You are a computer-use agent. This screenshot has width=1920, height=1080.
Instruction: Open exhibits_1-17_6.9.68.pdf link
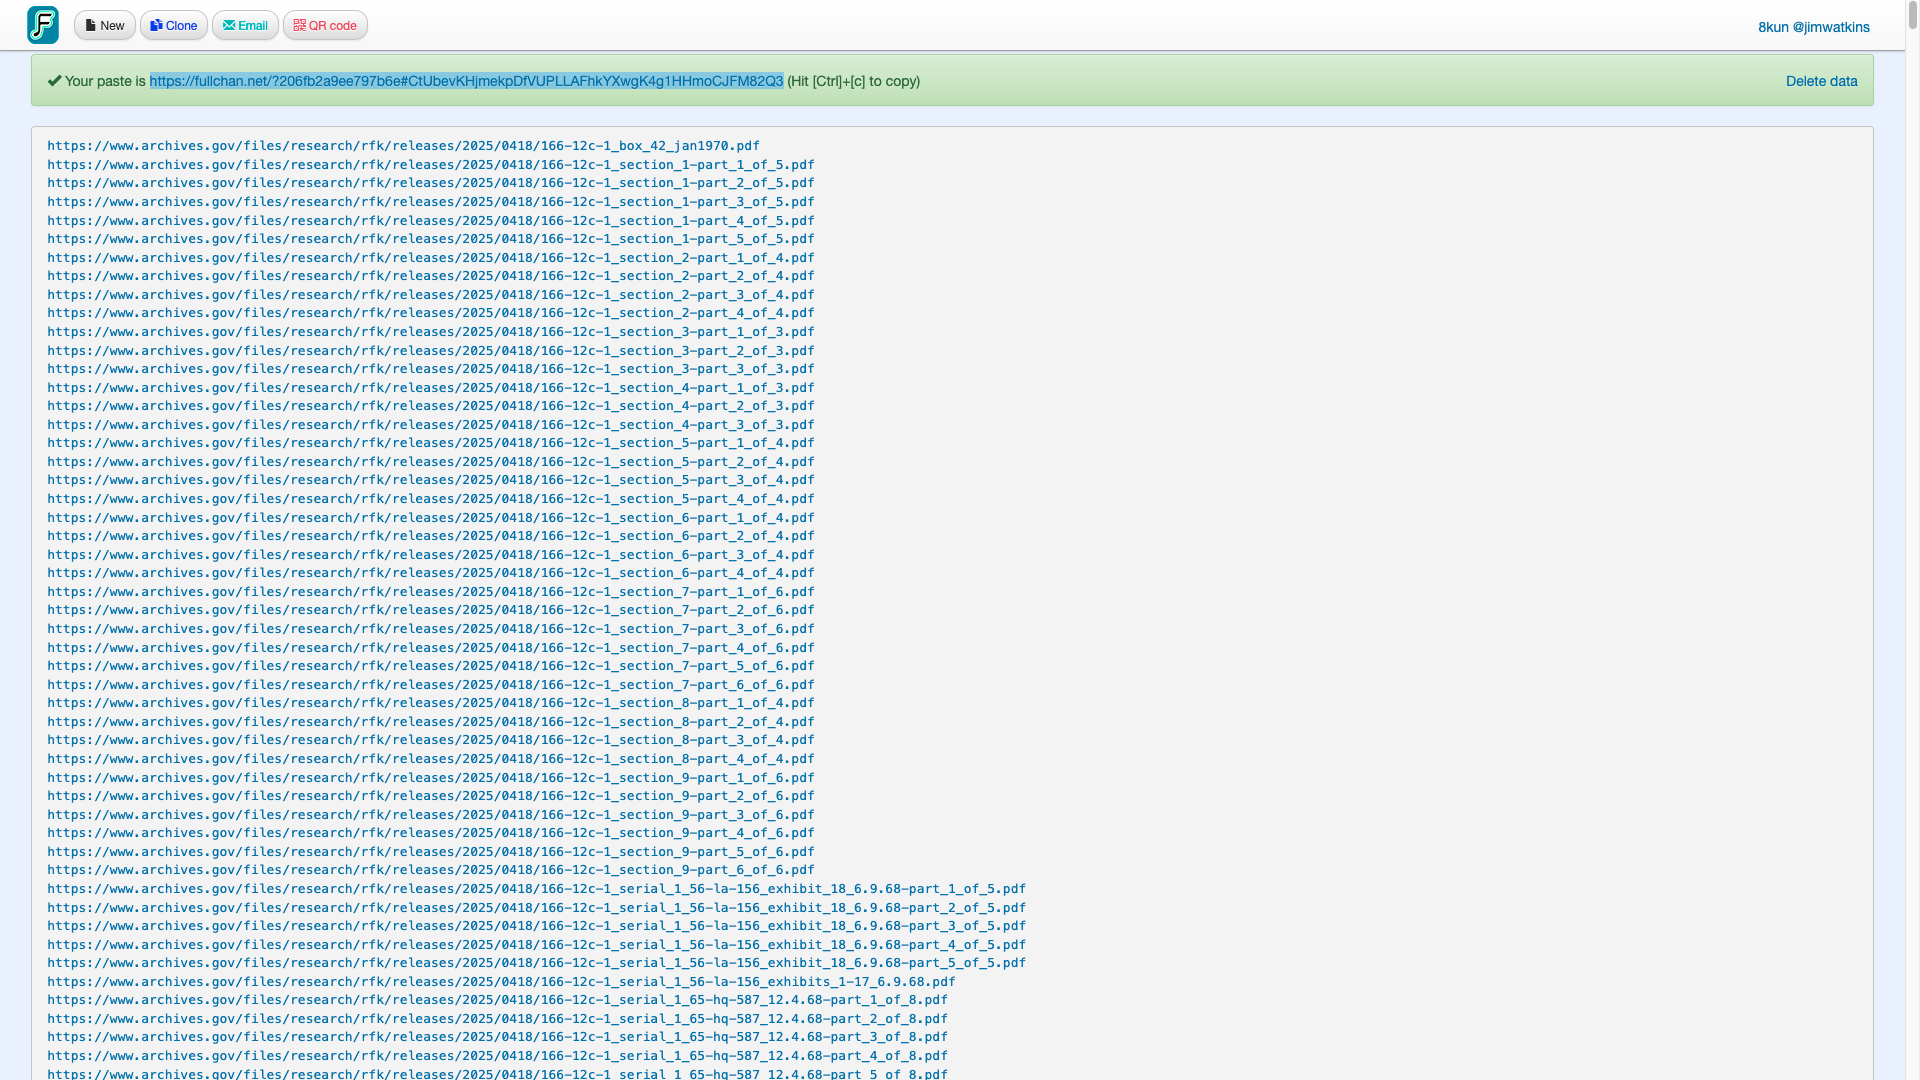501,982
